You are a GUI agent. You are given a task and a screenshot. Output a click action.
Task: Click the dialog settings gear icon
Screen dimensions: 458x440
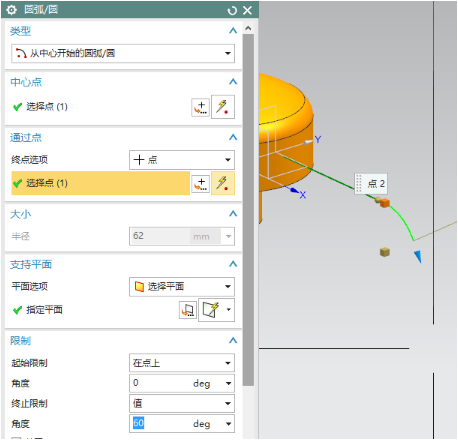point(11,10)
